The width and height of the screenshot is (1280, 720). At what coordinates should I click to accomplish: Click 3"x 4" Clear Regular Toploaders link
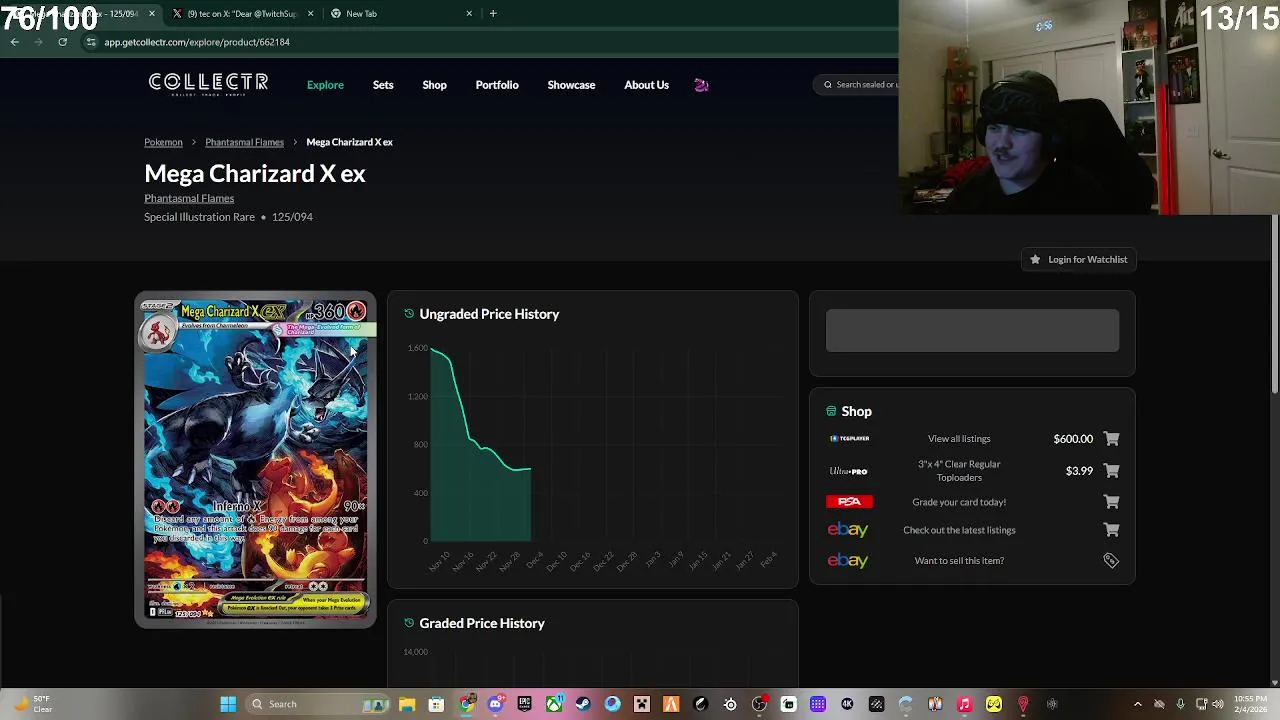tap(959, 471)
